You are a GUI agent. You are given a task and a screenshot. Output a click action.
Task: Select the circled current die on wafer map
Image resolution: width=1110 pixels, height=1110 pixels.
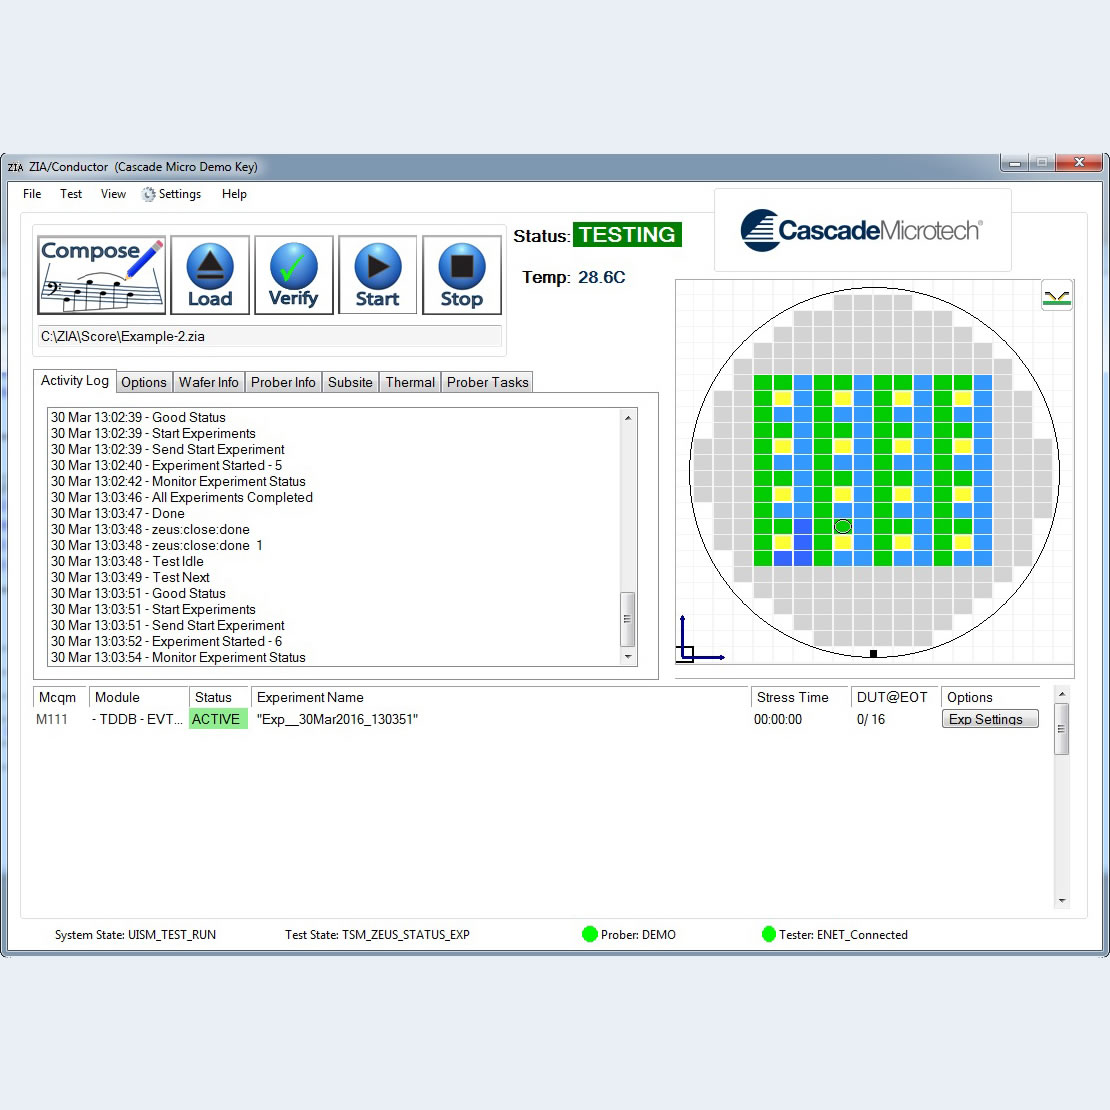click(842, 526)
